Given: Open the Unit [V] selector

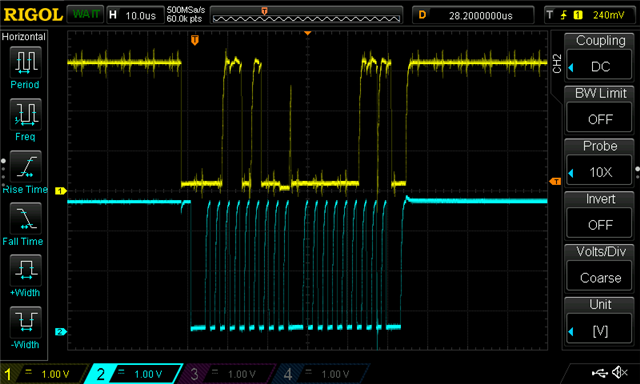Looking at the screenshot, I should point(599,331).
